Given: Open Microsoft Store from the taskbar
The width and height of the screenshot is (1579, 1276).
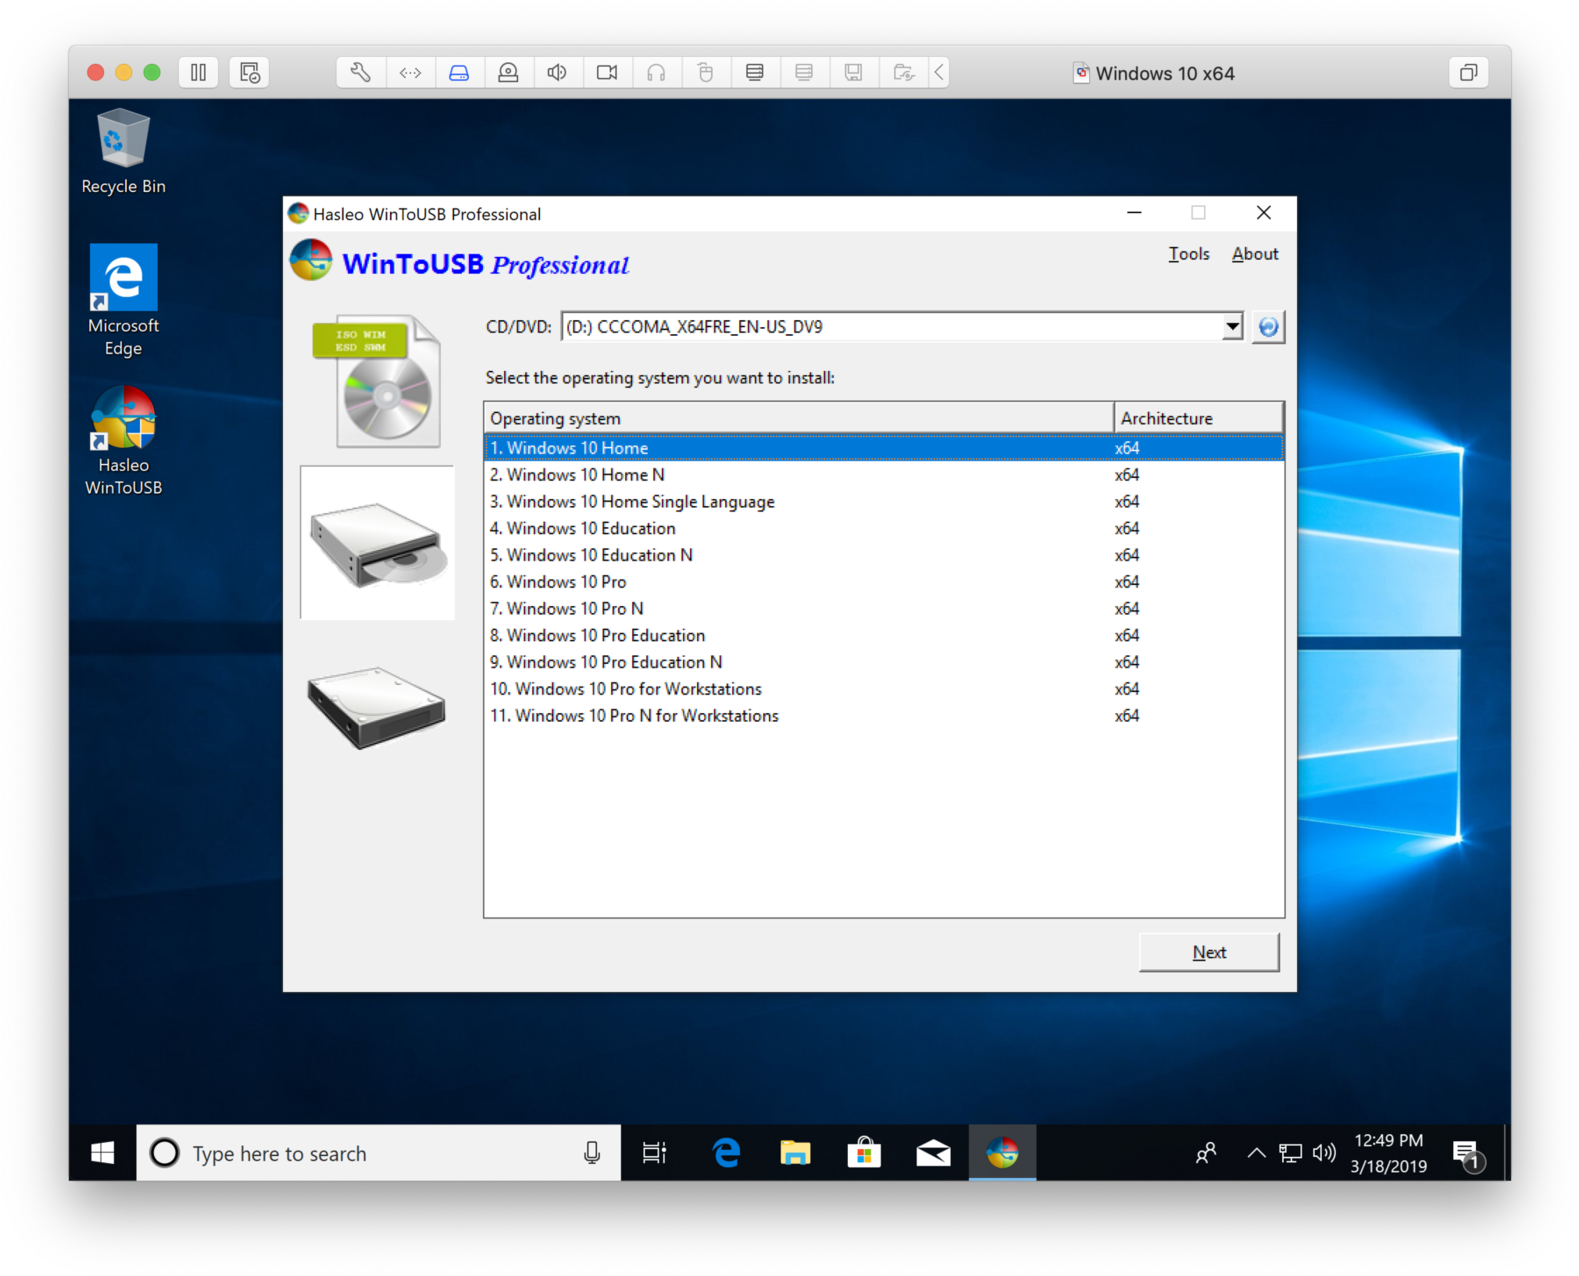Looking at the screenshot, I should tap(864, 1153).
